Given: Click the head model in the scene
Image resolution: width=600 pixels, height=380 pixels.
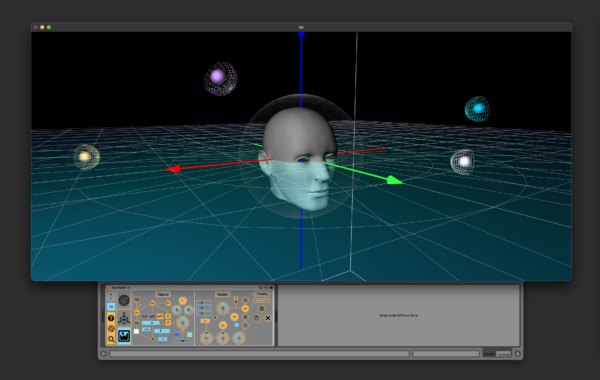Looking at the screenshot, I should point(297,158).
